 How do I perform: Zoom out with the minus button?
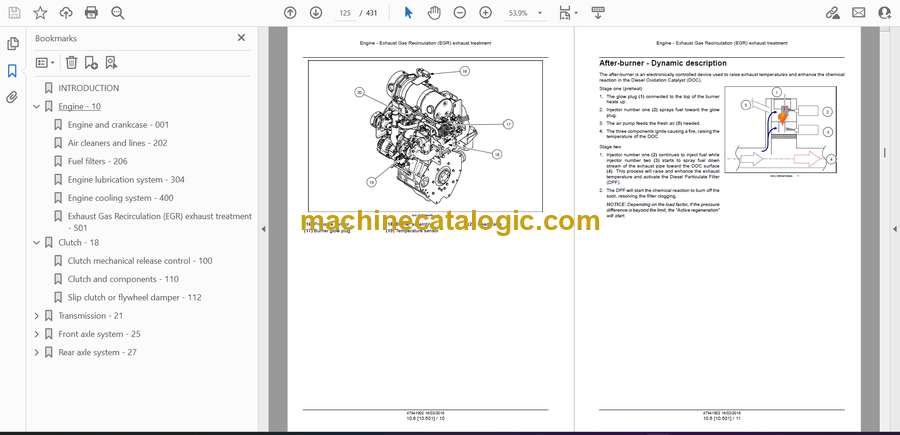point(460,13)
